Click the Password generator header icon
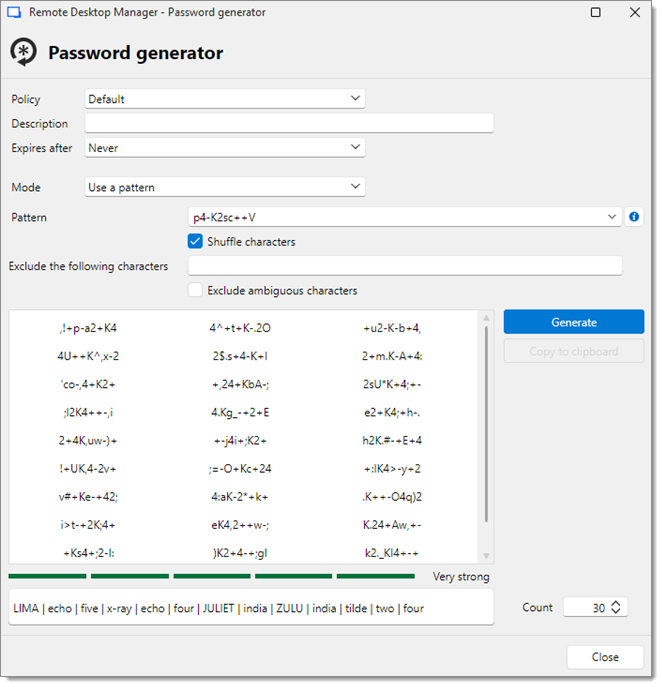The height and width of the screenshot is (687, 662). 24,53
